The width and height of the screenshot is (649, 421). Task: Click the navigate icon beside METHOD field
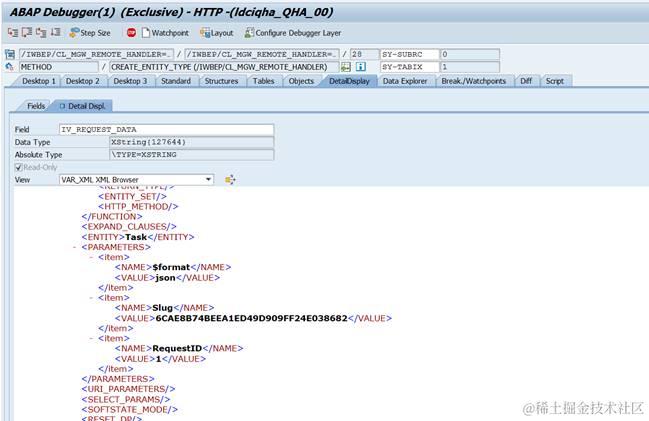click(x=10, y=67)
